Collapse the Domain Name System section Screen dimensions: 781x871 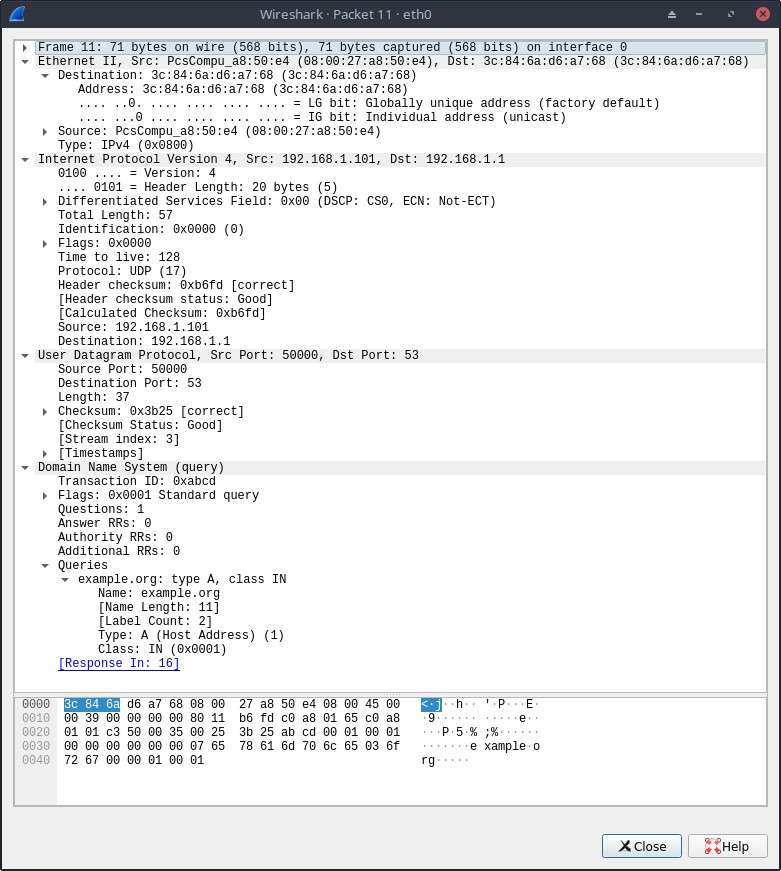pyautogui.click(x=25, y=468)
